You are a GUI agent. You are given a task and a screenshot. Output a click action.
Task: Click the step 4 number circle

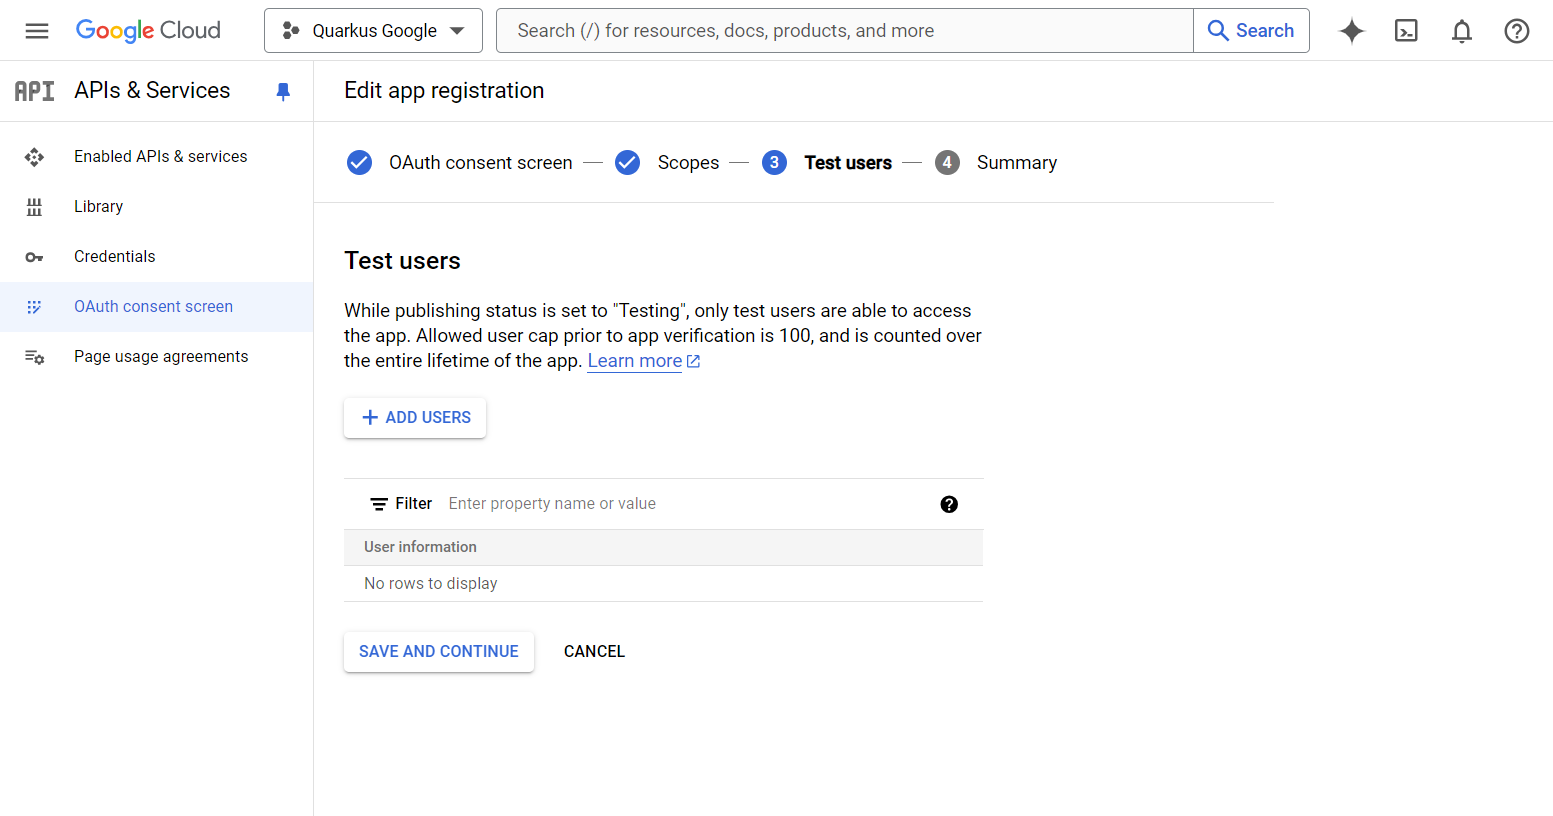[x=947, y=162]
